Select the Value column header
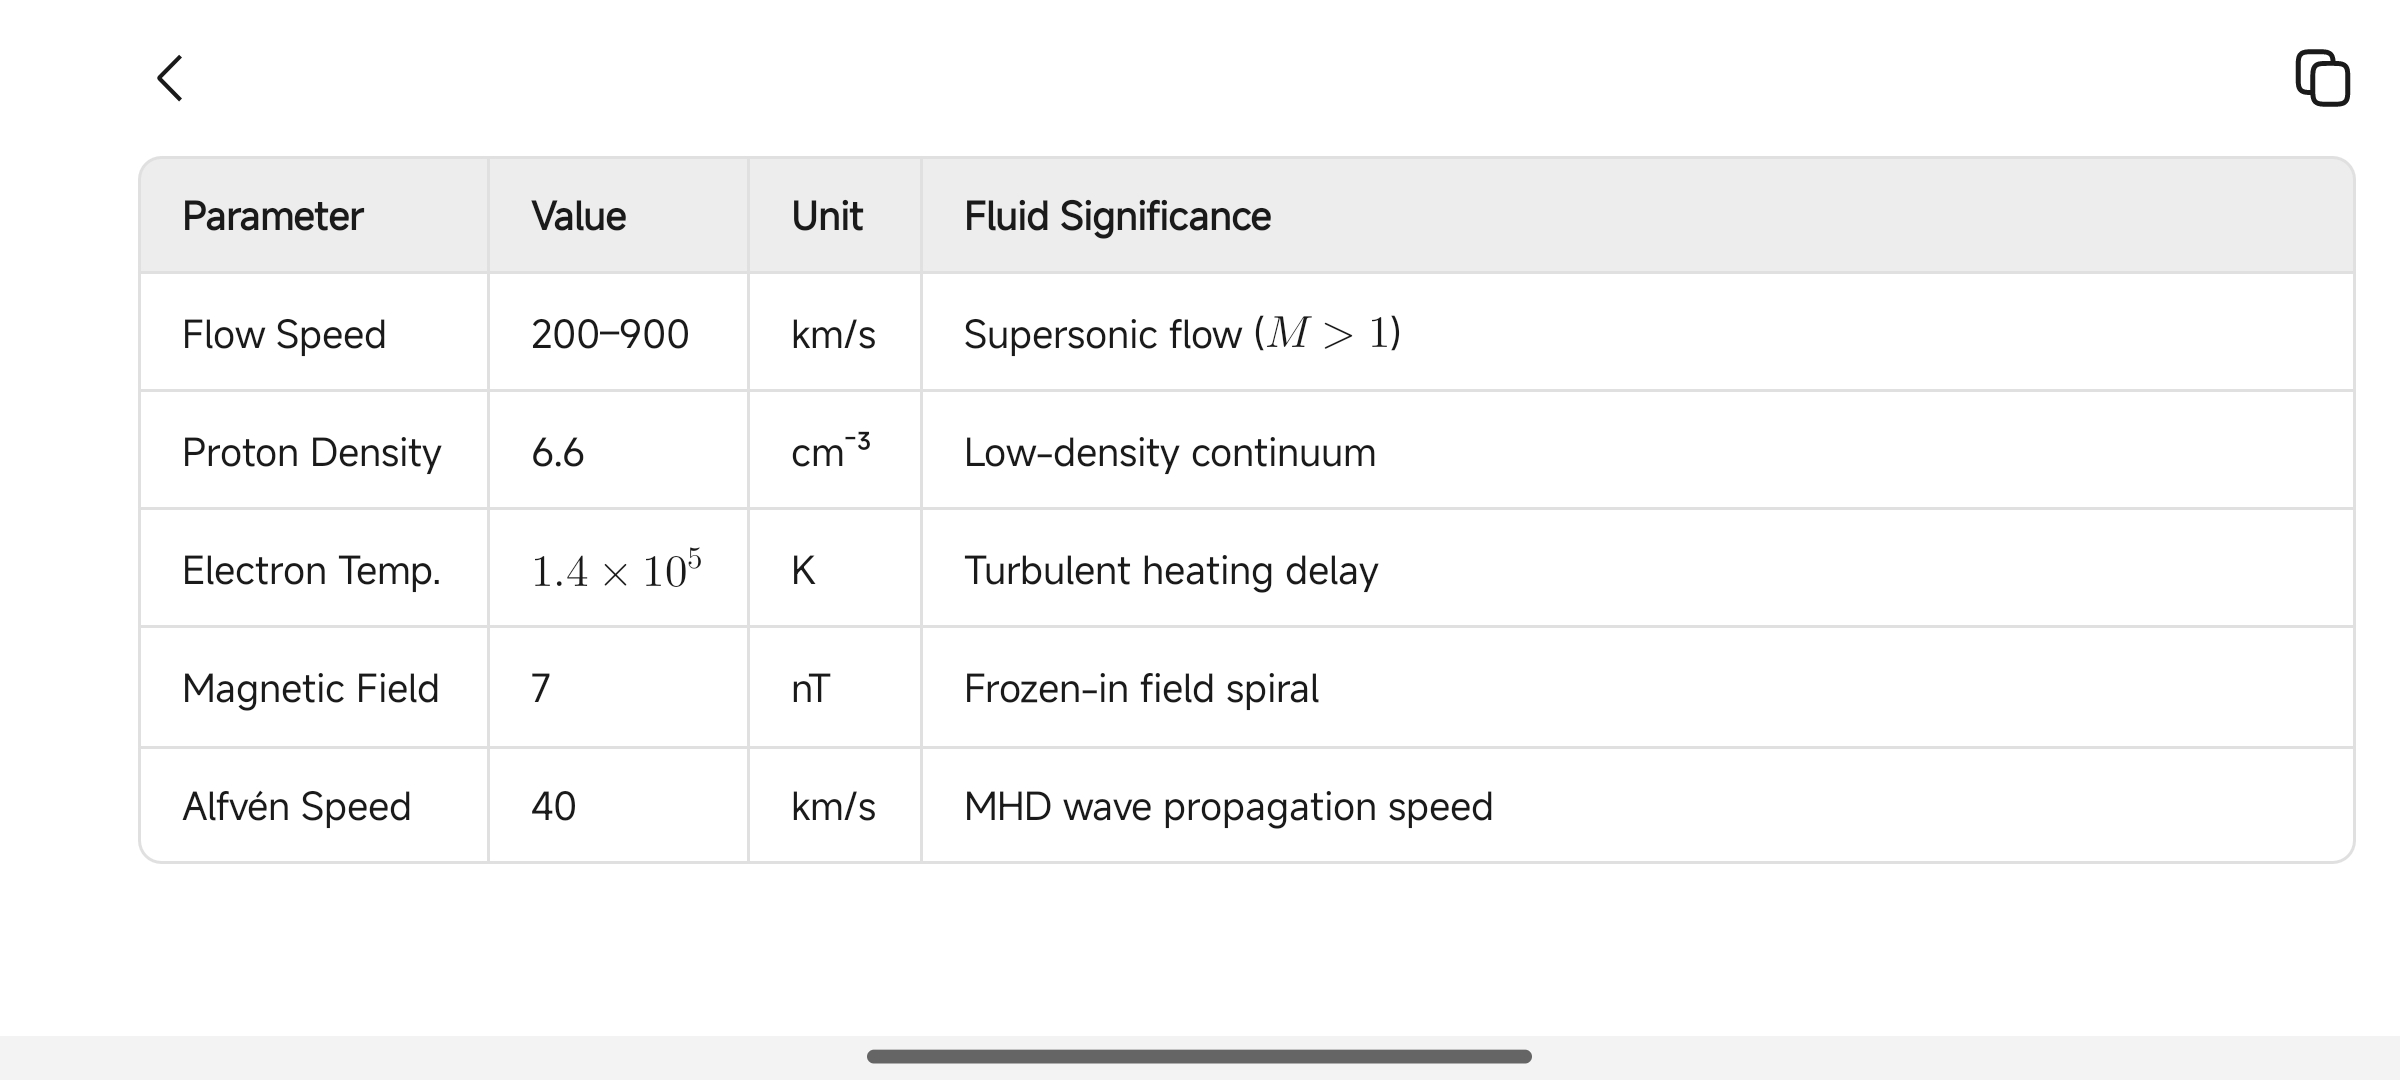Viewport: 2400px width, 1080px height. pyautogui.click(x=578, y=216)
